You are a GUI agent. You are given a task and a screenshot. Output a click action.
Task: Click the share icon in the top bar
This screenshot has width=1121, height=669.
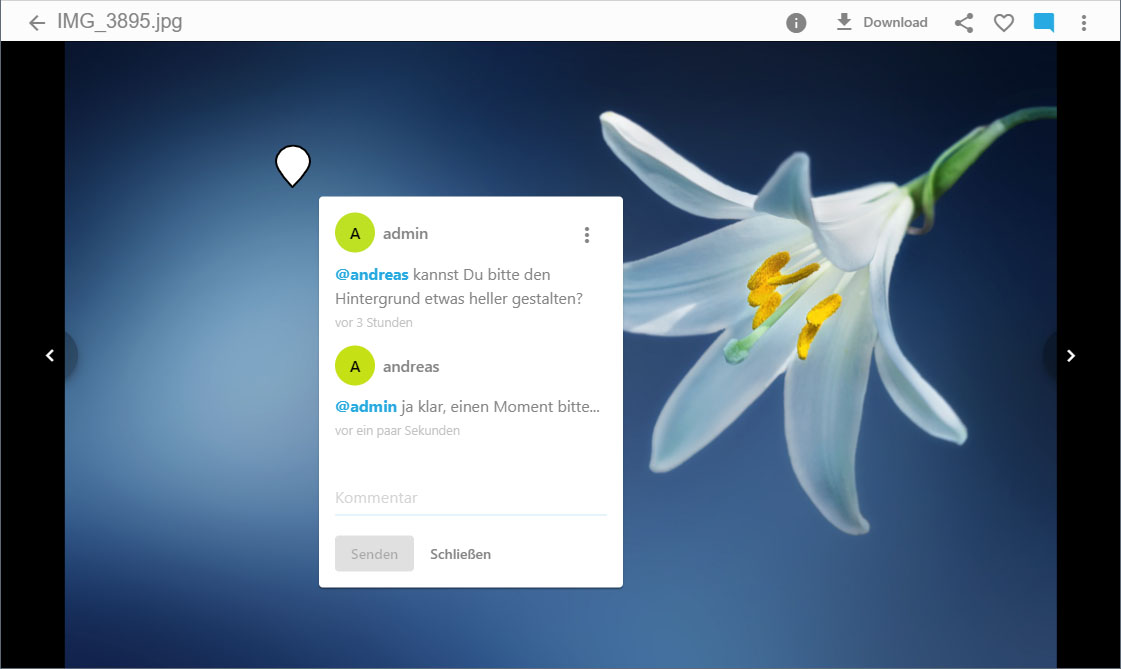964,22
